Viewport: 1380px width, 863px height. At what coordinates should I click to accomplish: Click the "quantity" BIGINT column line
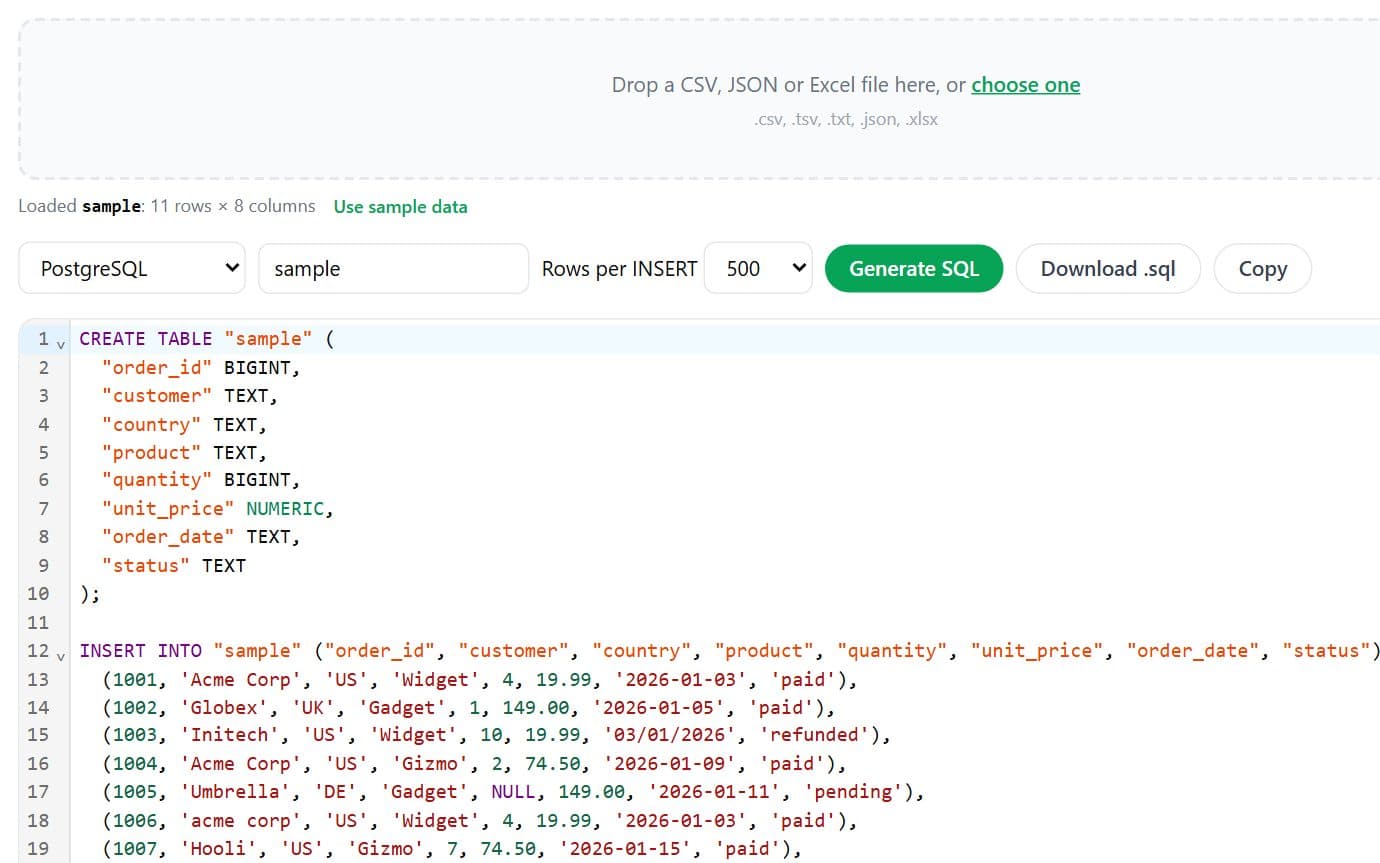click(x=201, y=480)
